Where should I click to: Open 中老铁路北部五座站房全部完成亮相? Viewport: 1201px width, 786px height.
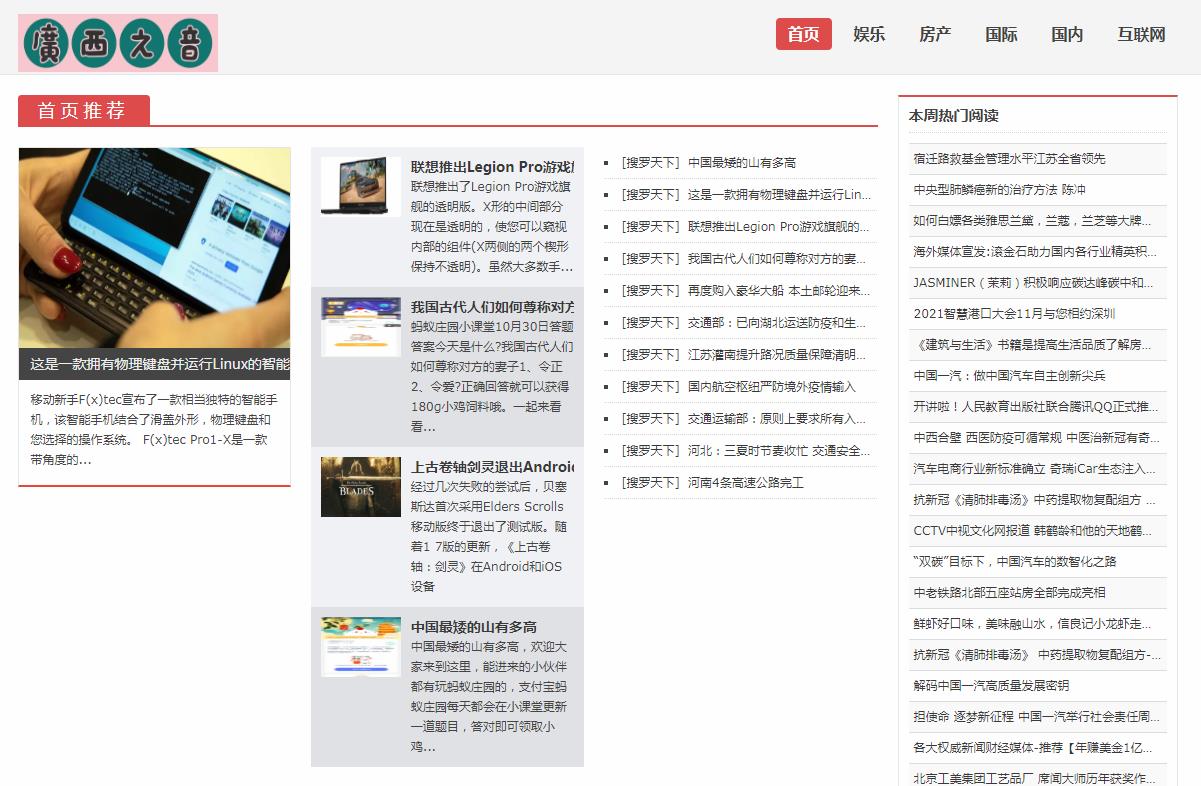tap(1009, 593)
